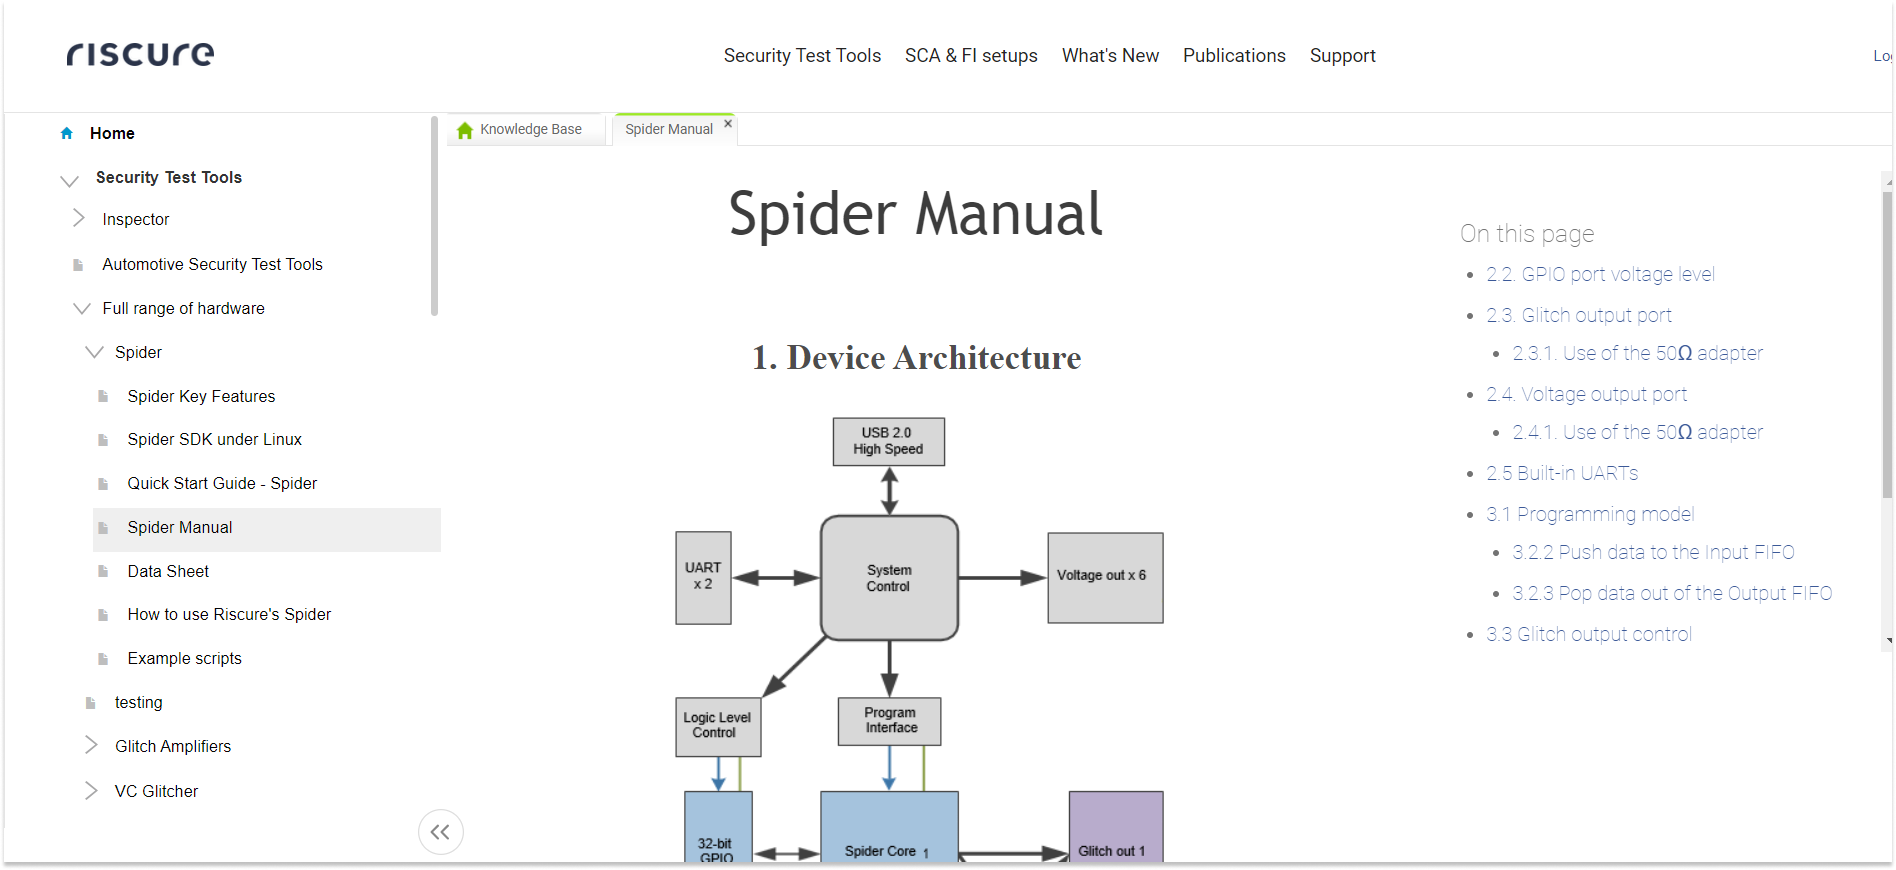1896x870 pixels.
Task: Click document icon beside Automotive Security Test Tools
Action: click(78, 265)
